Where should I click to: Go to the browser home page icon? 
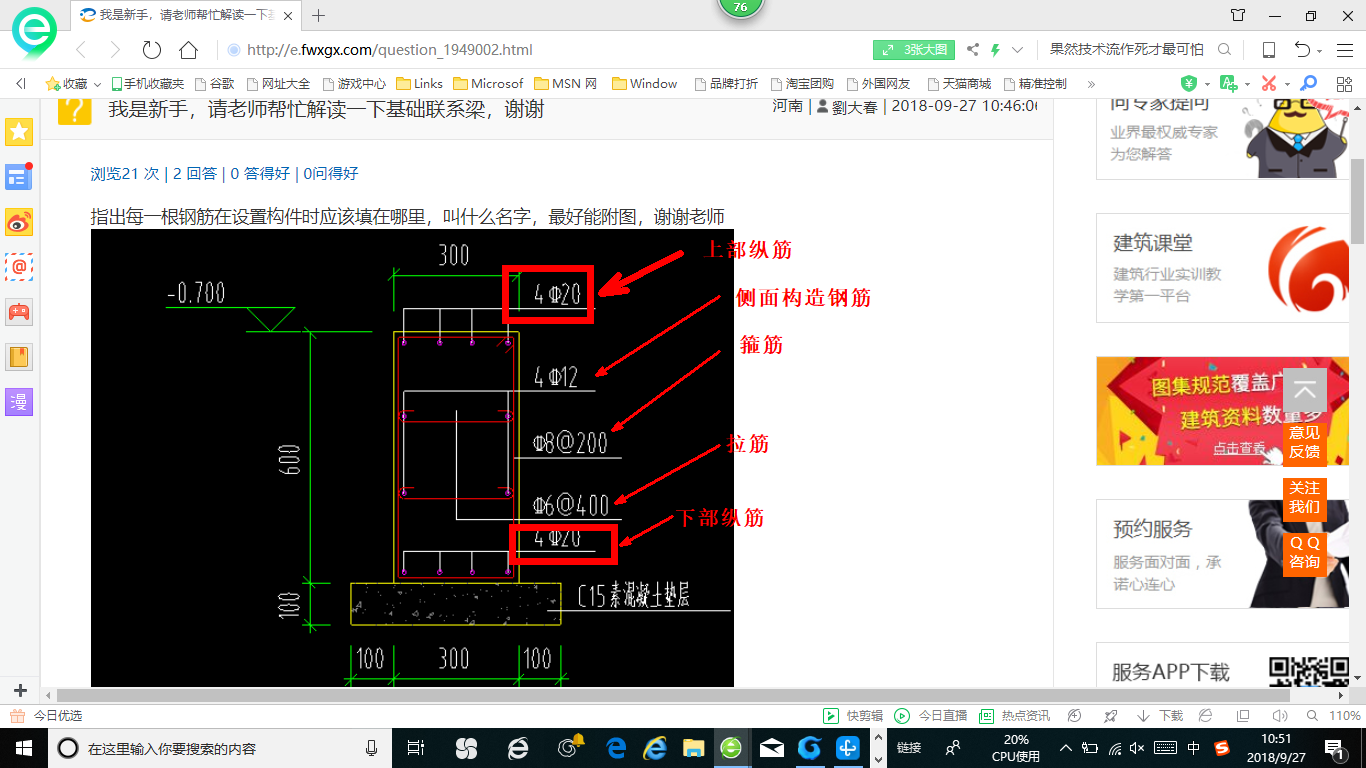188,50
